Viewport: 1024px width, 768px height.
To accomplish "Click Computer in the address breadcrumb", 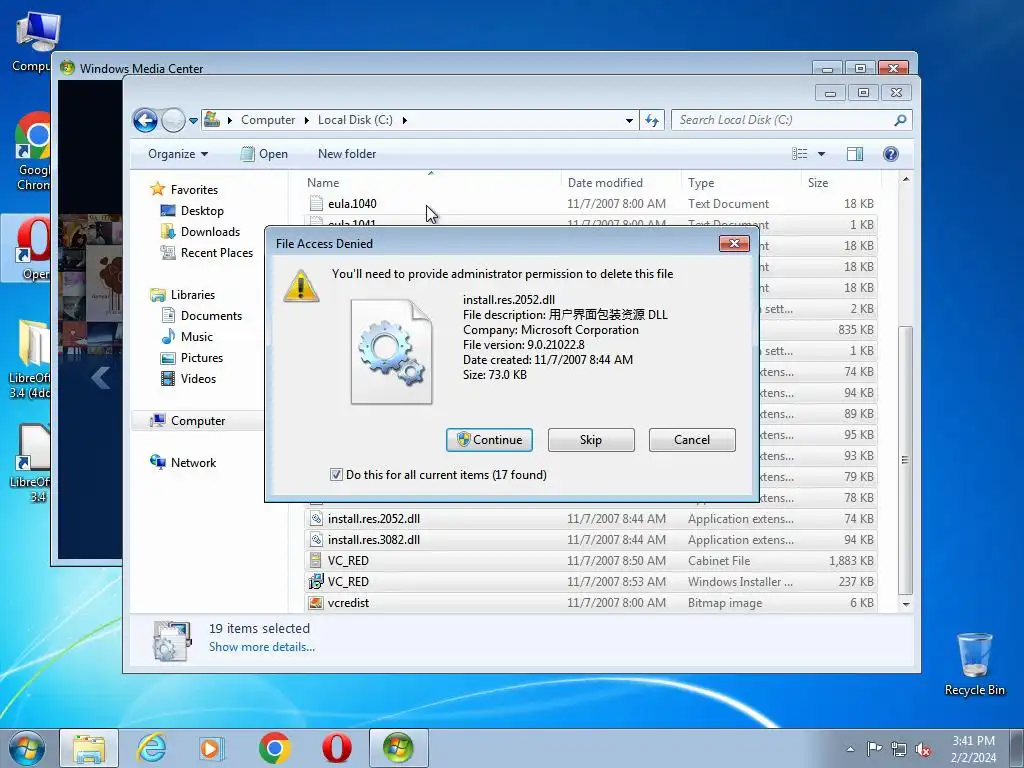I will coord(268,120).
